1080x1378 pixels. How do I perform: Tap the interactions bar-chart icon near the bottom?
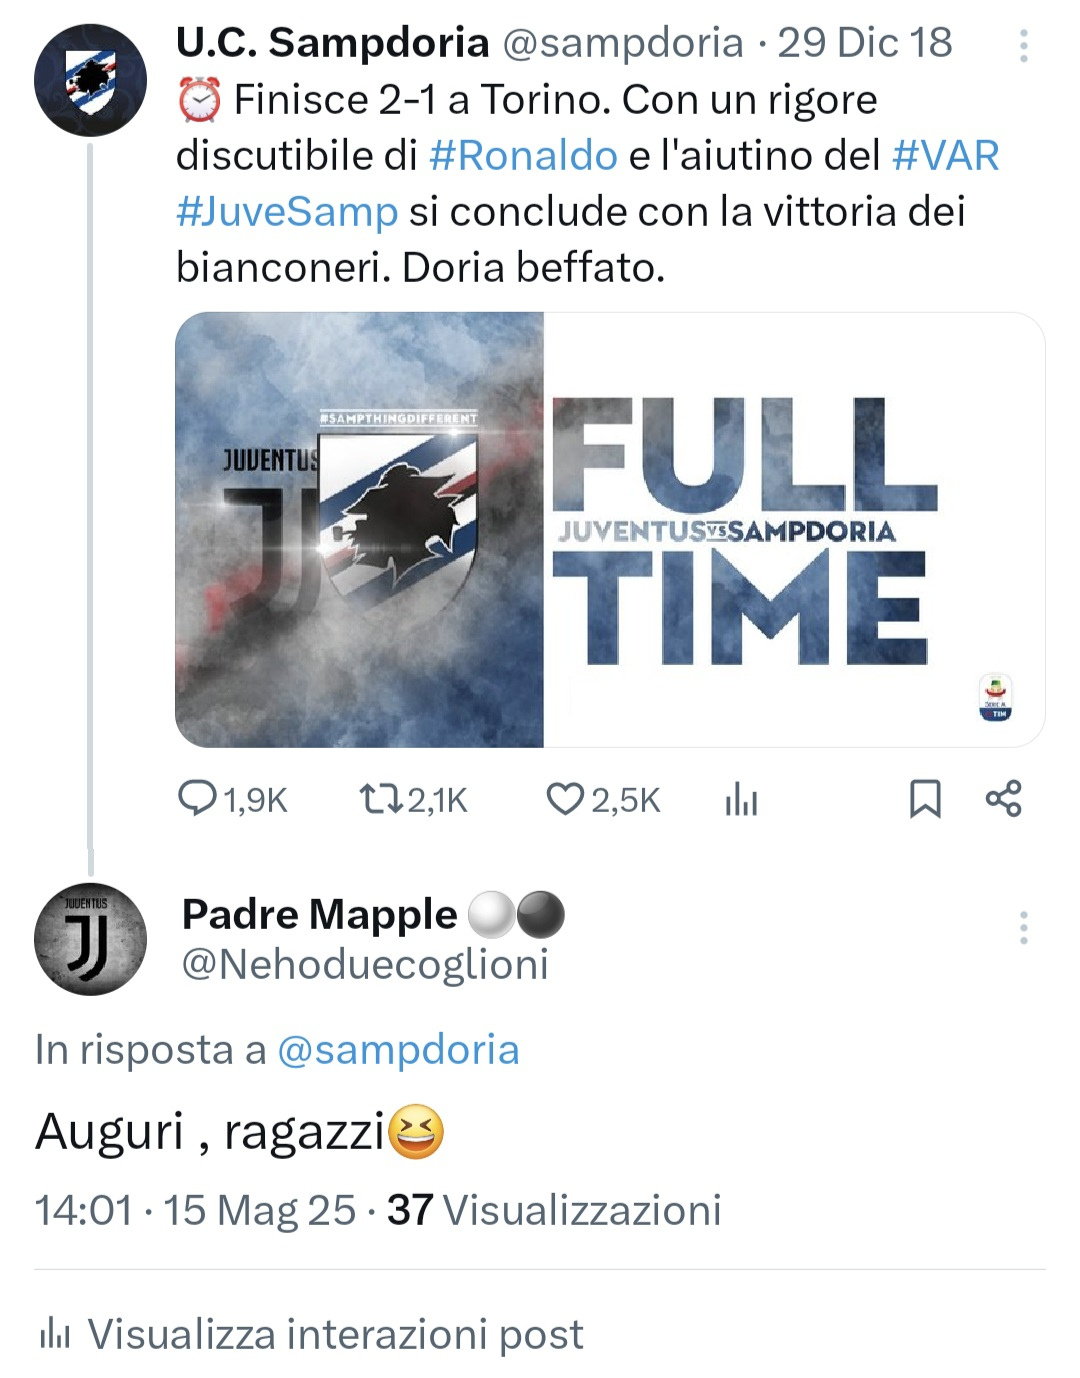54,1334
